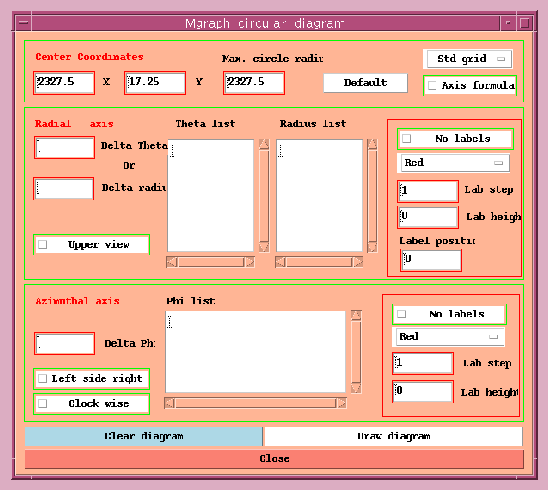Image resolution: width=548 pixels, height=490 pixels.
Task: Click the Theta list vertical scrollbar track
Action: (x=264, y=196)
